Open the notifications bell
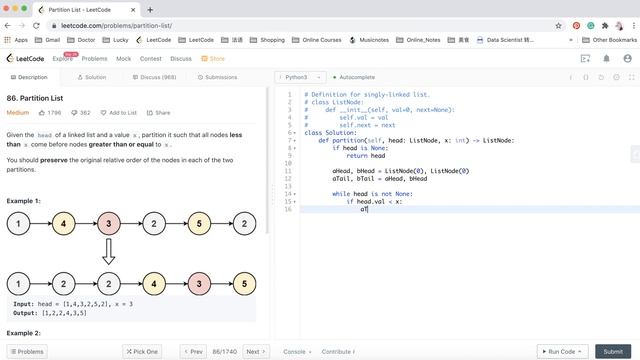This screenshot has width=640, height=360. (x=607, y=59)
